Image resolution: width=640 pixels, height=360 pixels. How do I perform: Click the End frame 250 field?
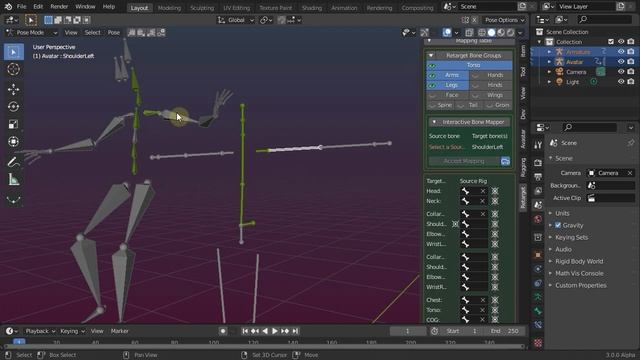click(x=504, y=331)
